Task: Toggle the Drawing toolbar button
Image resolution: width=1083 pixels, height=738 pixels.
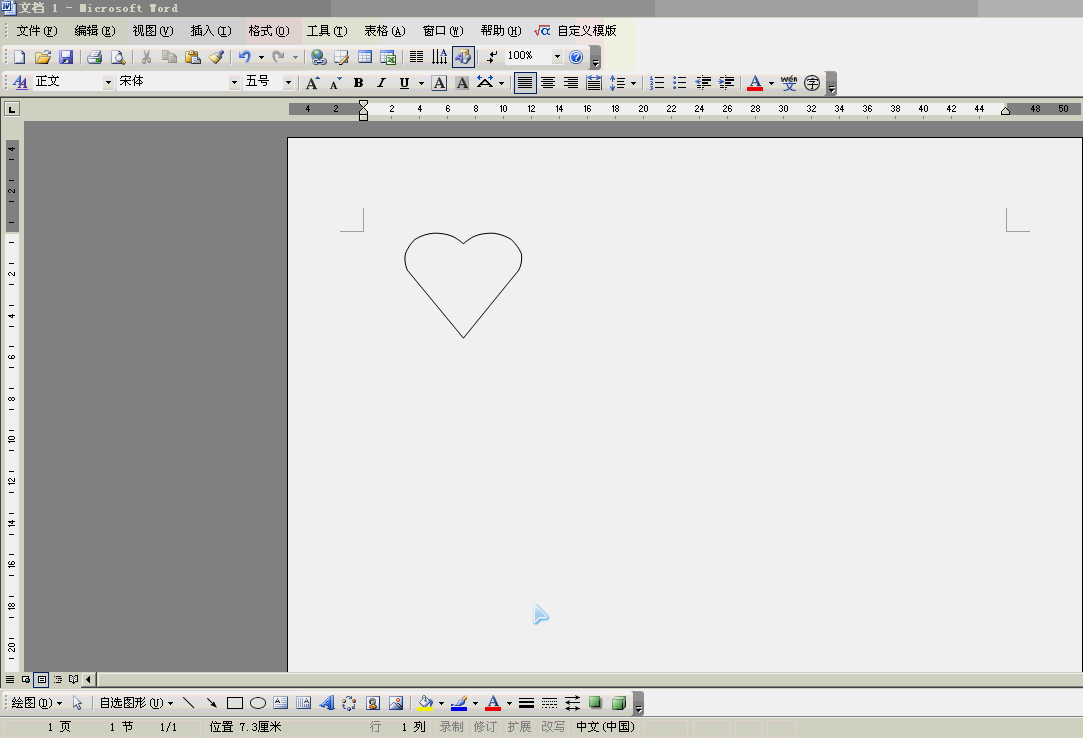Action: pyautogui.click(x=463, y=57)
